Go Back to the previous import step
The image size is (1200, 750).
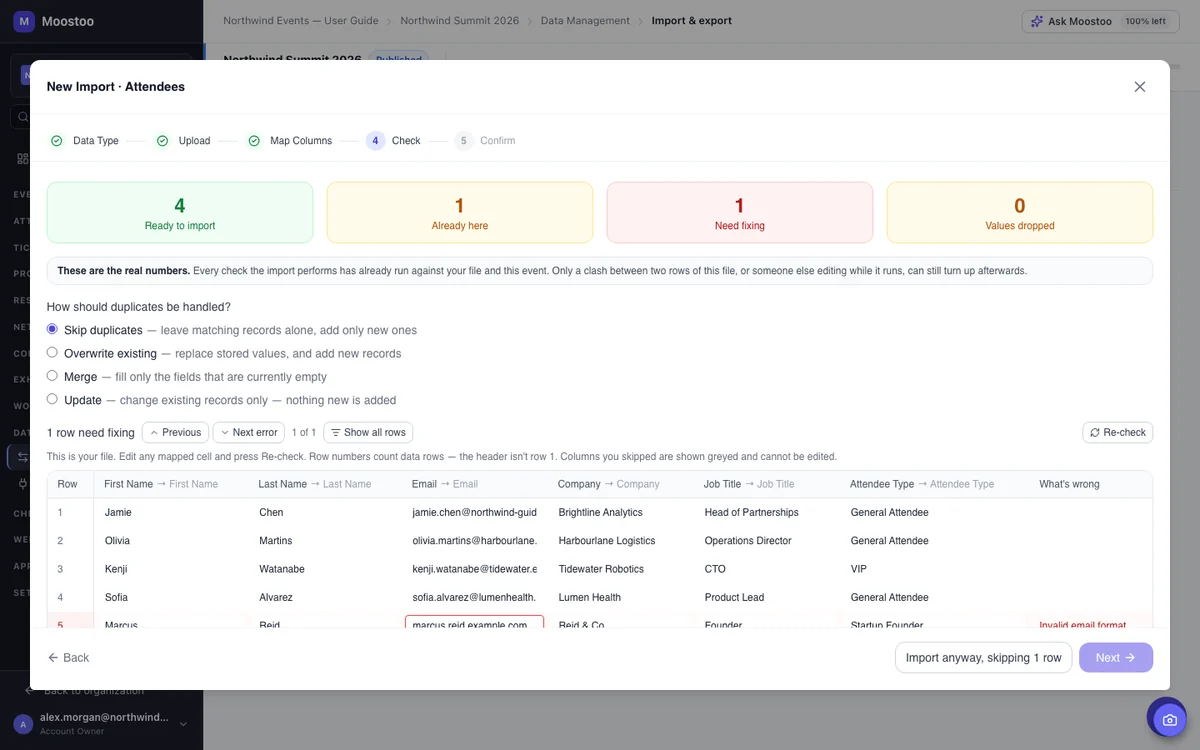pyautogui.click(x=68, y=658)
